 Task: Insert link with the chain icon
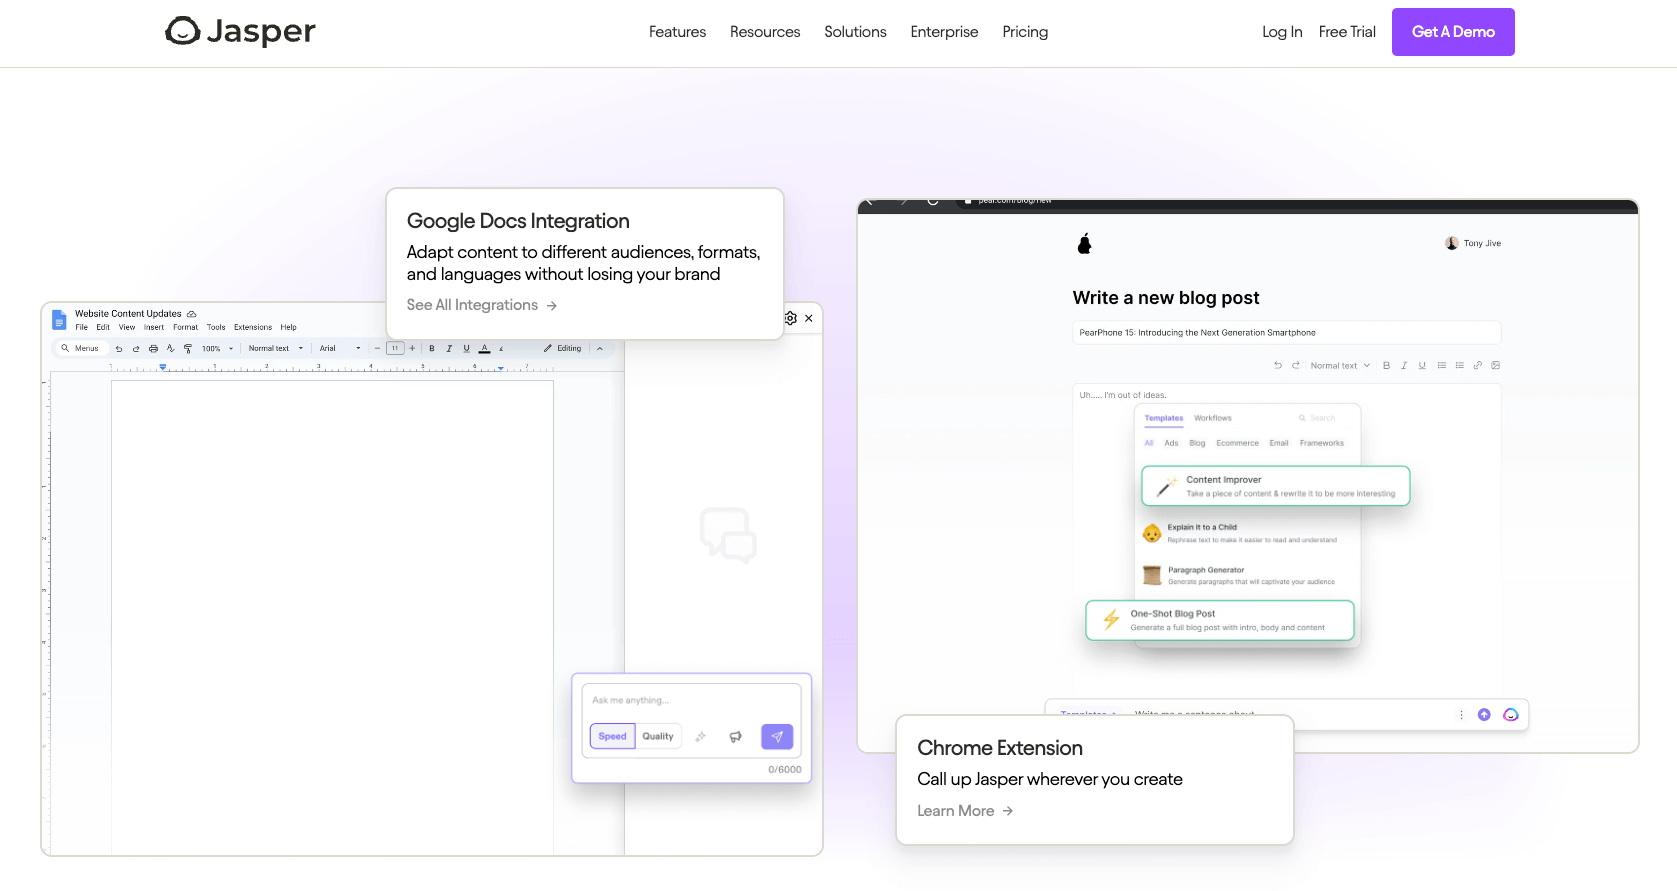point(1478,366)
